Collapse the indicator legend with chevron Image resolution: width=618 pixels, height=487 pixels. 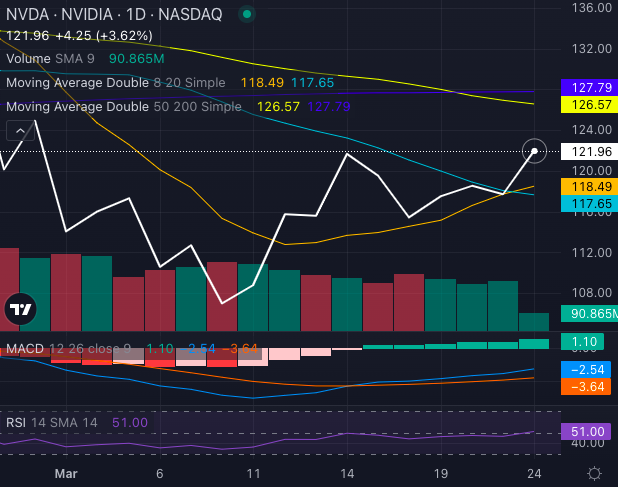pos(19,130)
